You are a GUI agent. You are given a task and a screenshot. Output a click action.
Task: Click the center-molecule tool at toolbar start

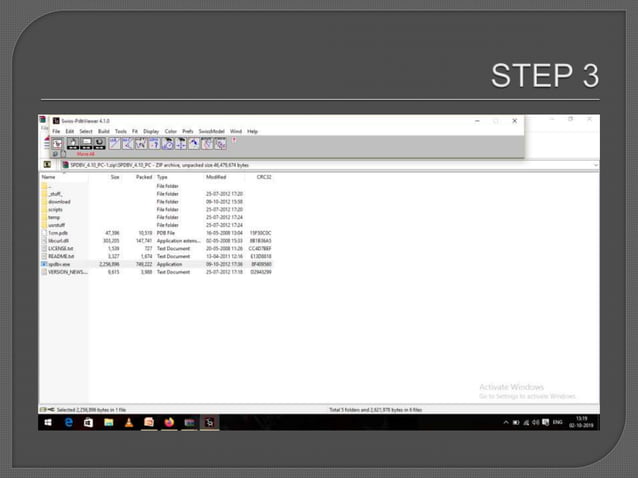[x=58, y=143]
